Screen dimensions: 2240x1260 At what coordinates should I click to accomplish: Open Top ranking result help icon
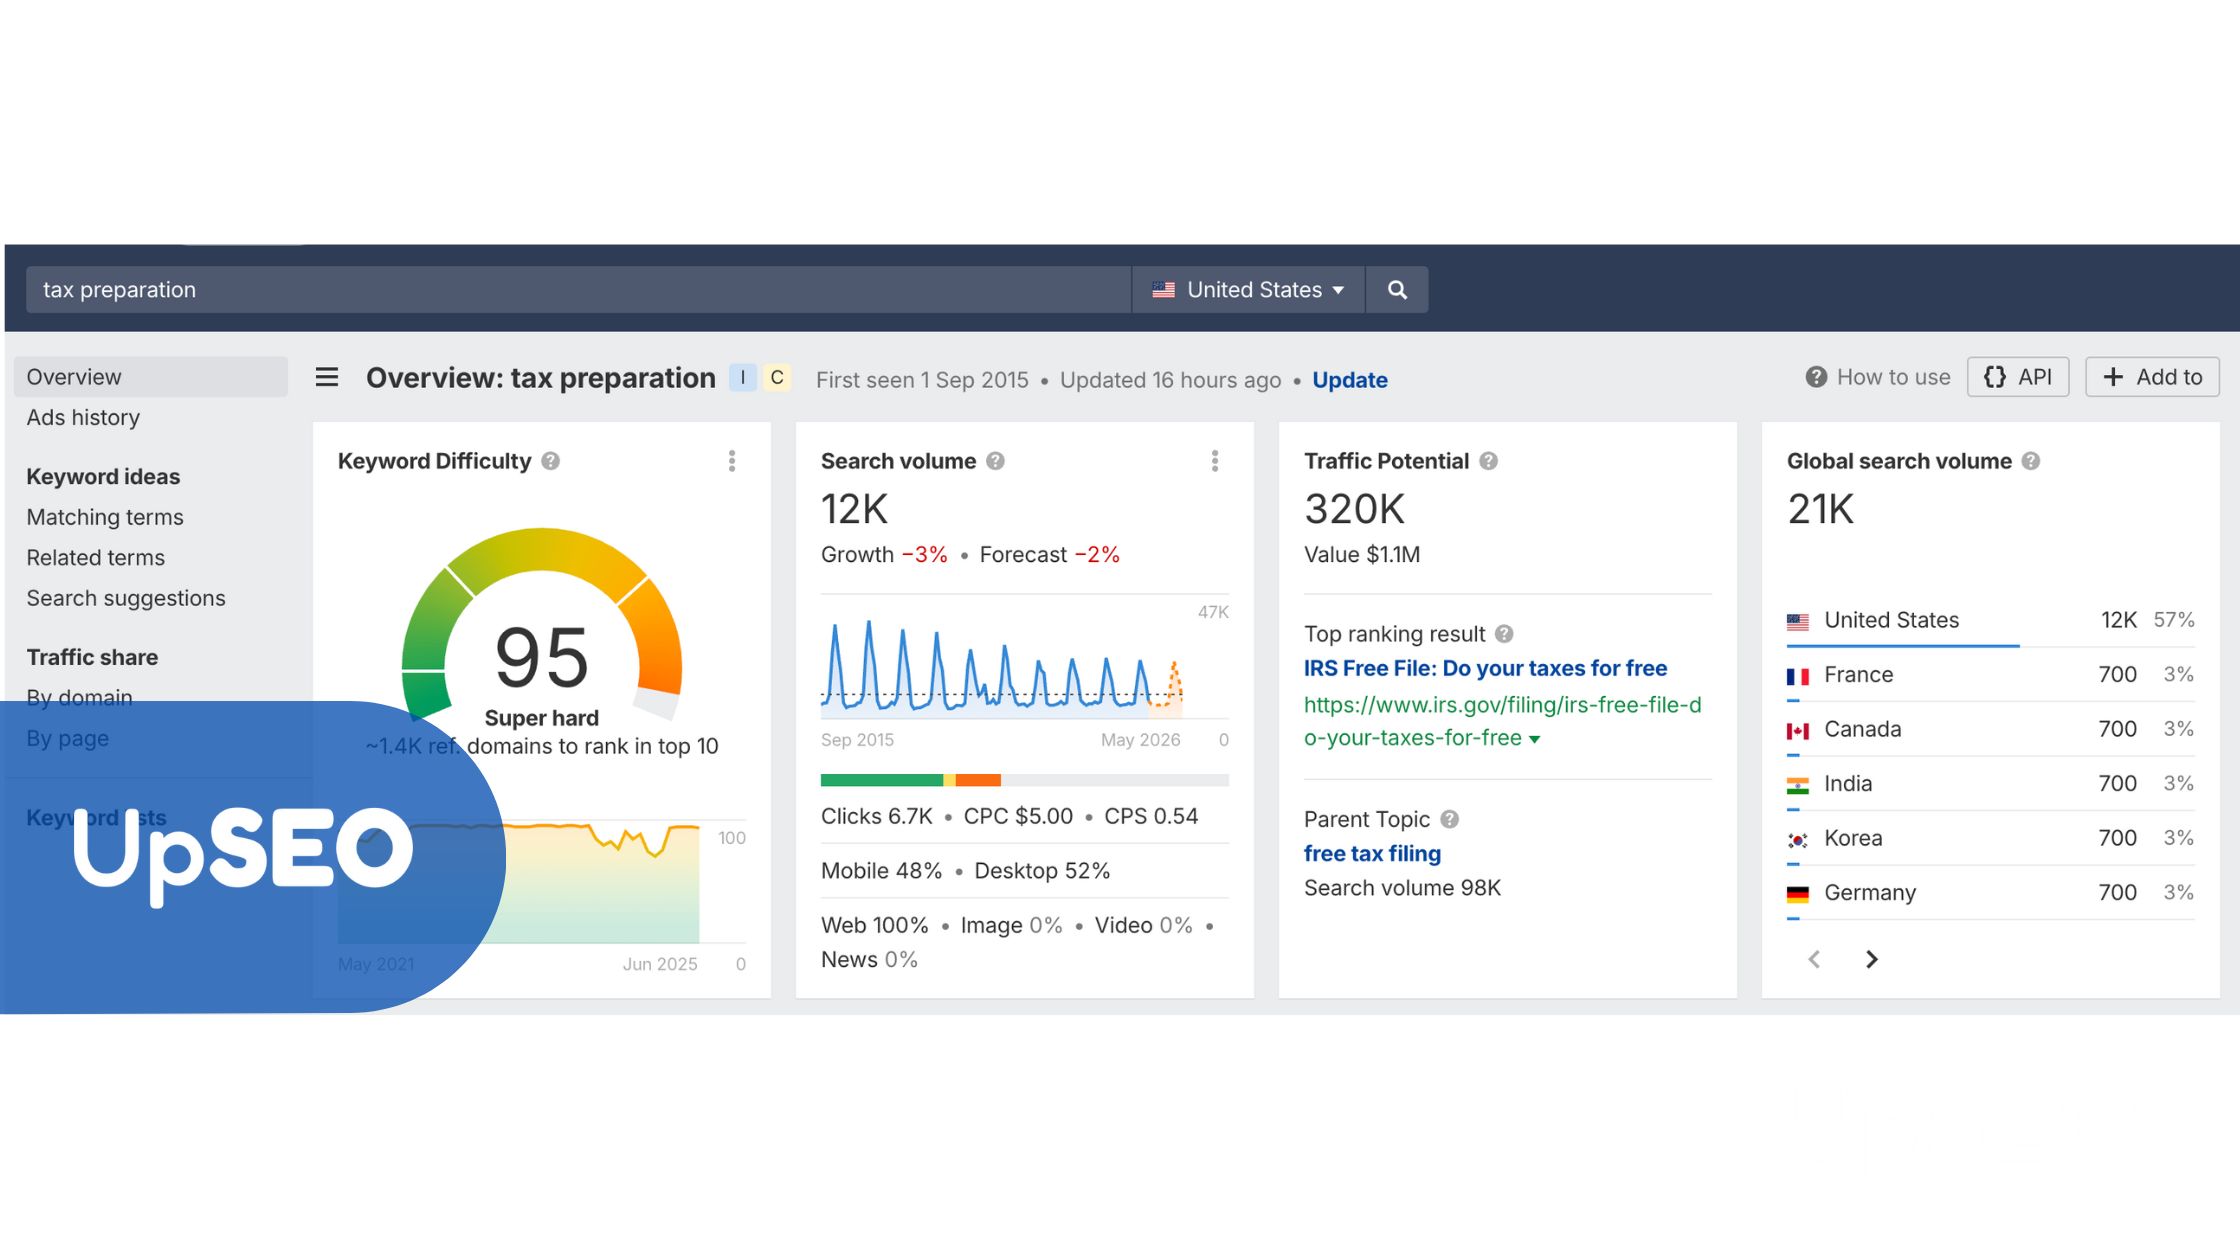(x=1504, y=634)
